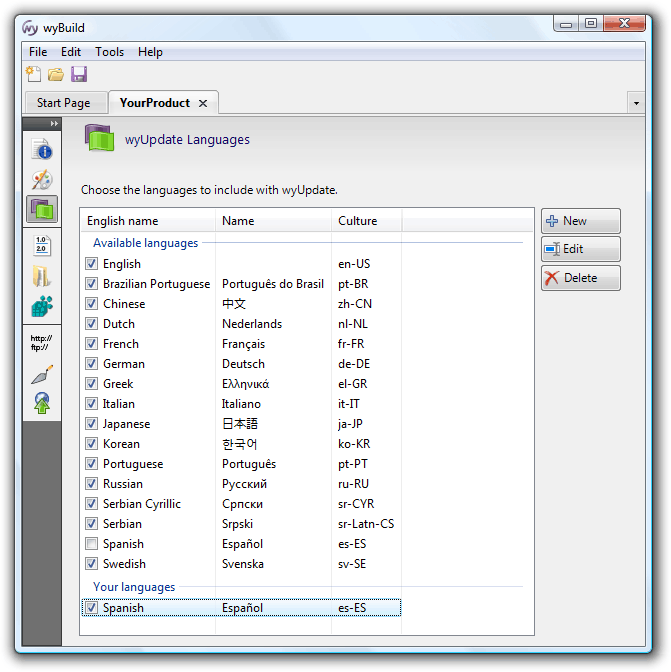This screenshot has width=671, height=672.
Task: Uncheck the English language checkbox
Action: 91,263
